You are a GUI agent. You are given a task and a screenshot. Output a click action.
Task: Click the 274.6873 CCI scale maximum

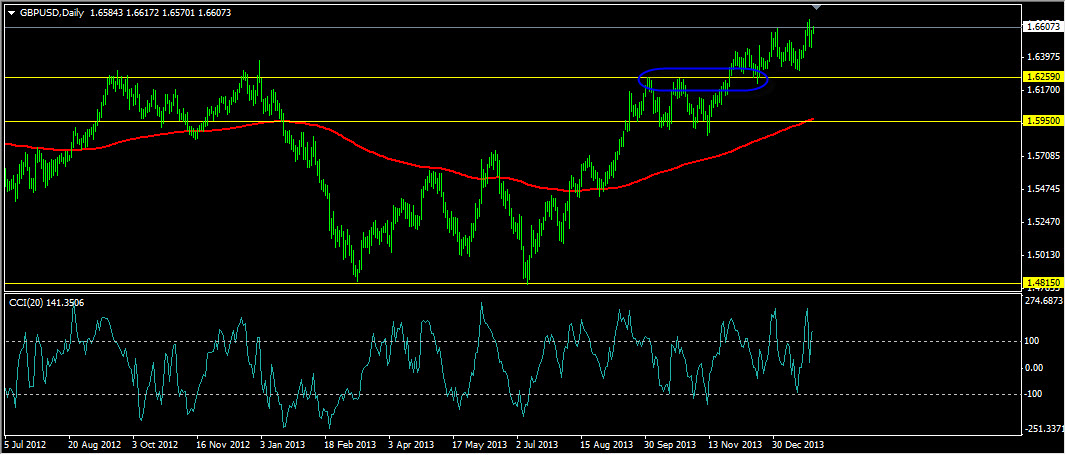pyautogui.click(x=1044, y=301)
